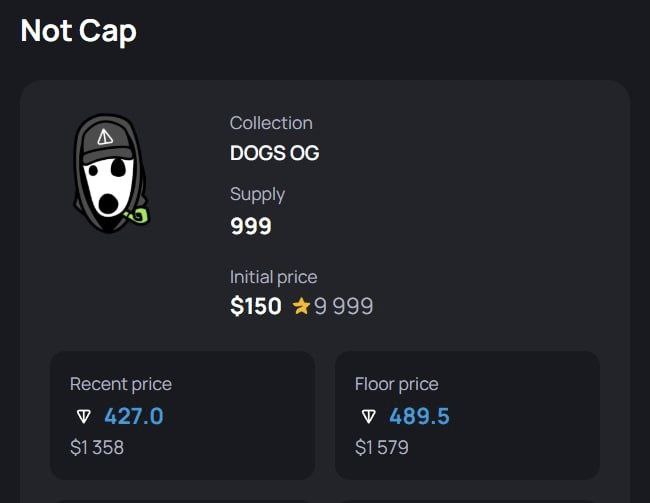
Task: Click the 489.5 floor price value
Action: 419,416
